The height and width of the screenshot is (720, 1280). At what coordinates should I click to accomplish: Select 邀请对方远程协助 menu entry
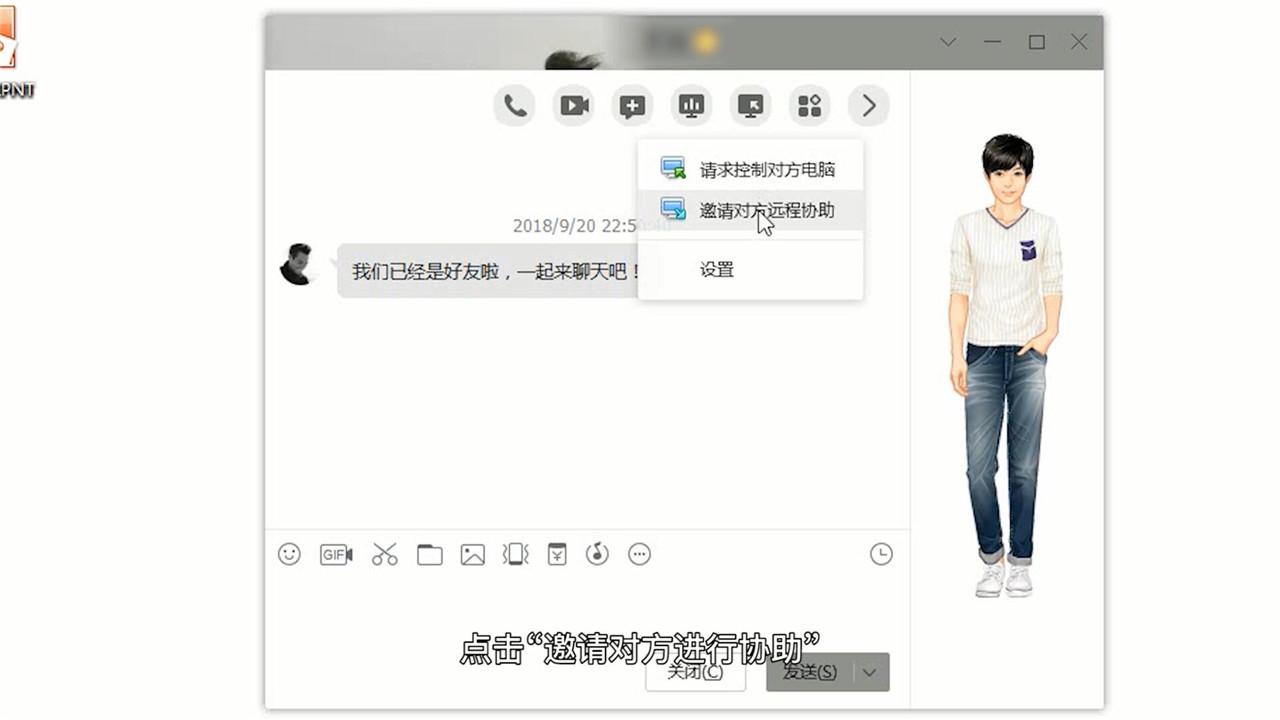pos(750,210)
